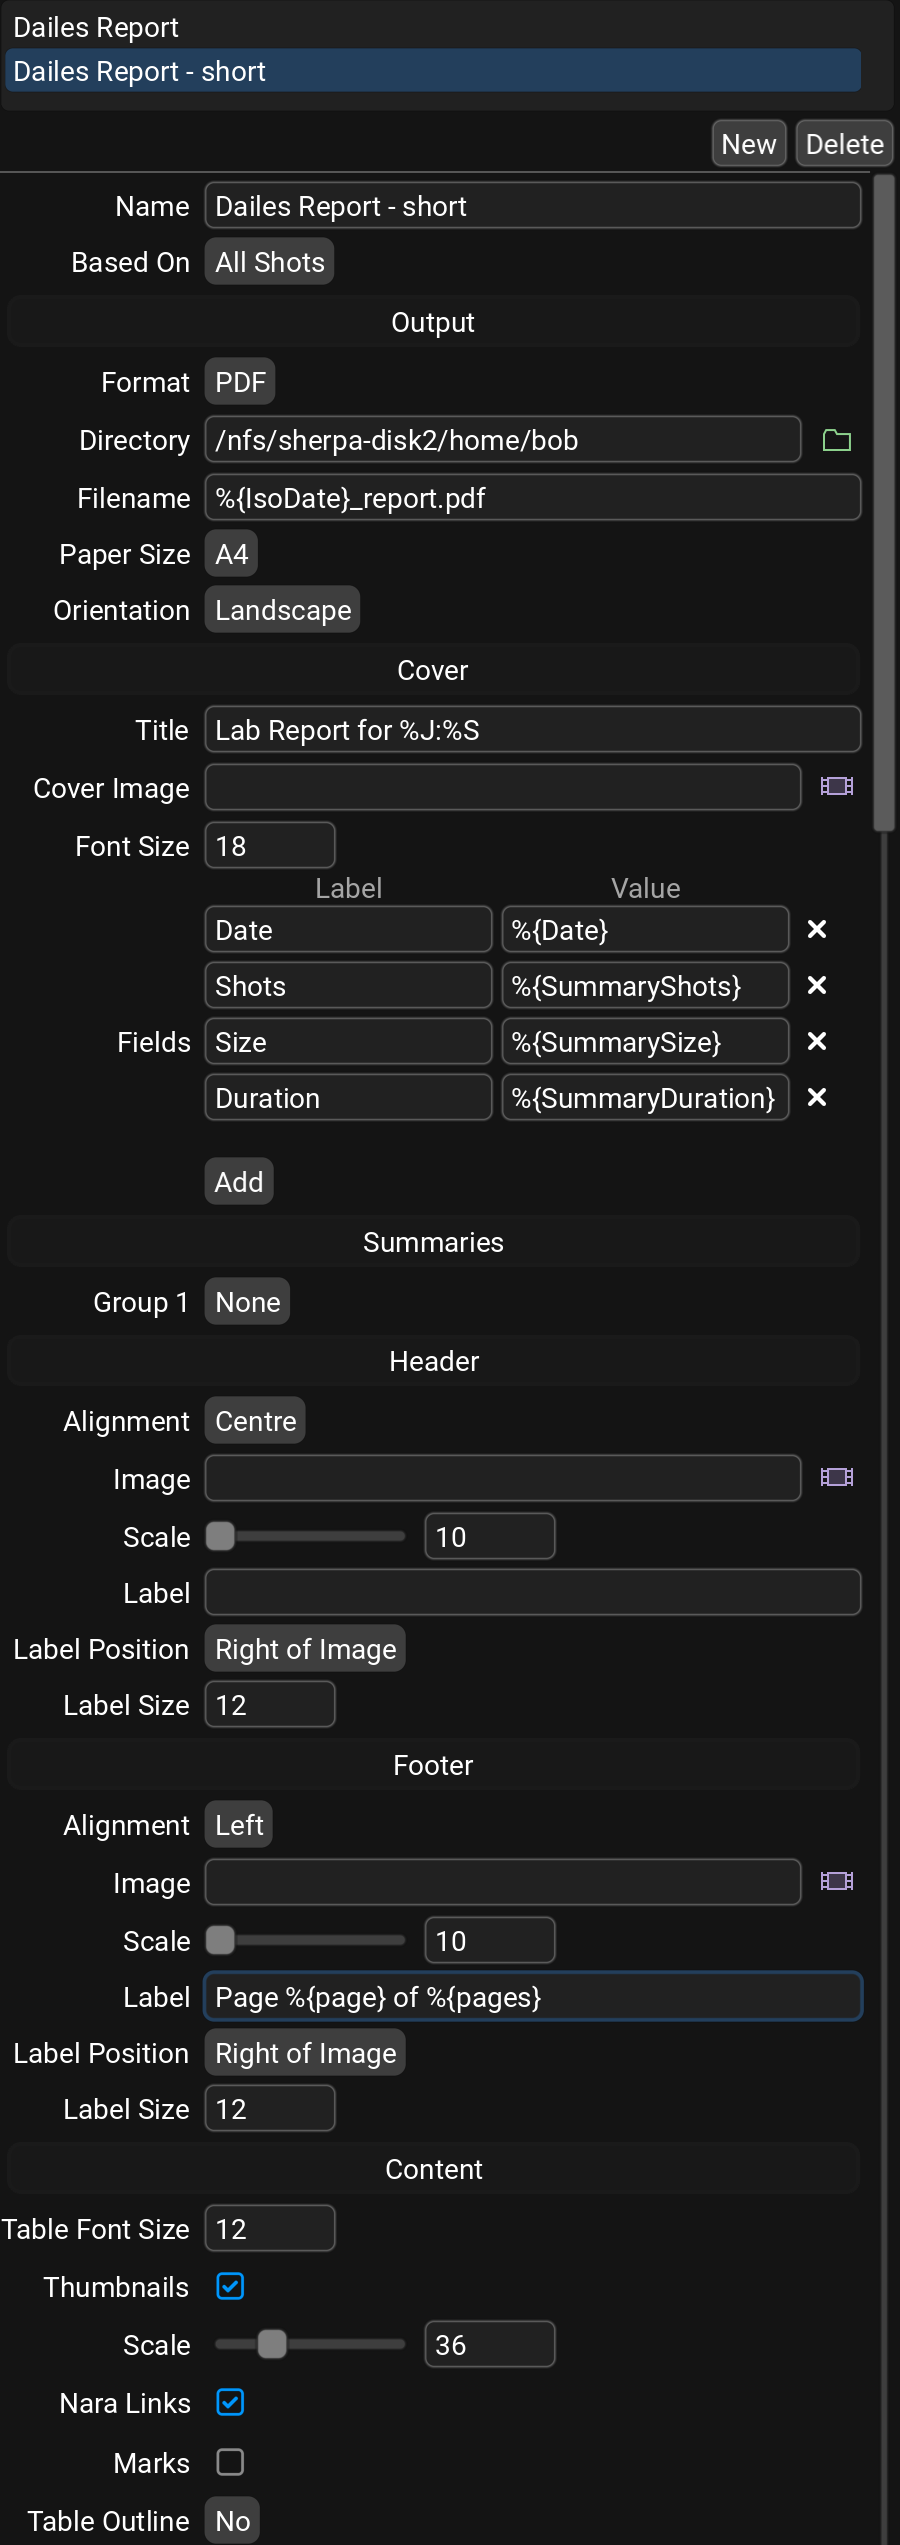Remove the Date cover field
This screenshot has height=2545, width=900.
pos(817,930)
